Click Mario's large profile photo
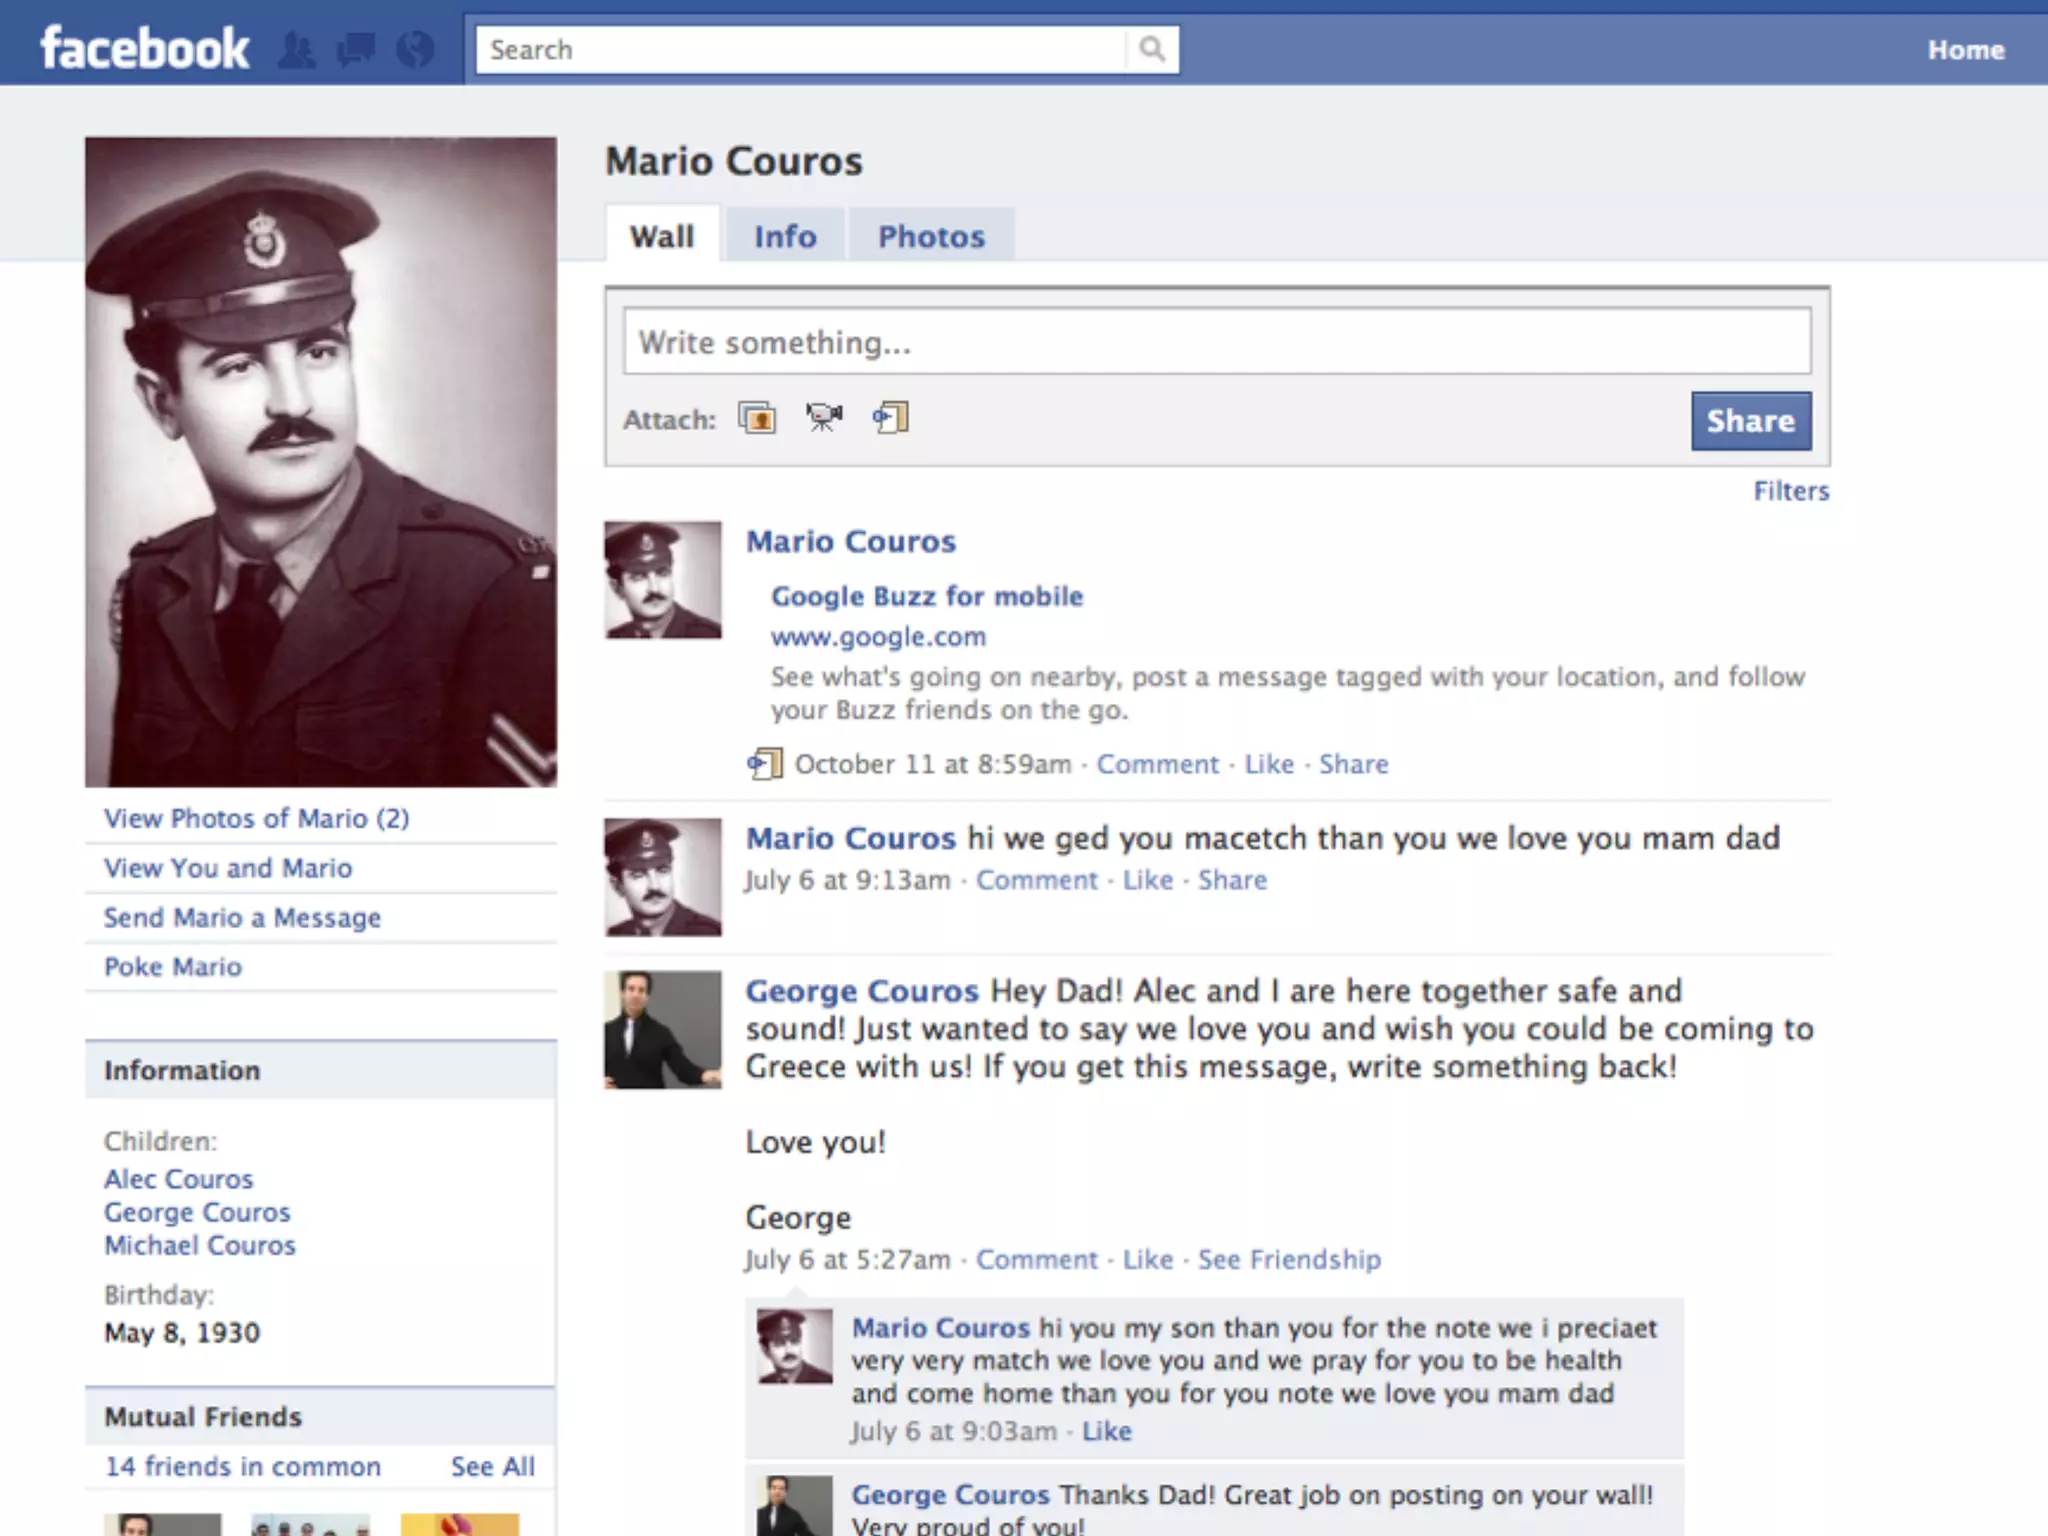 click(321, 462)
